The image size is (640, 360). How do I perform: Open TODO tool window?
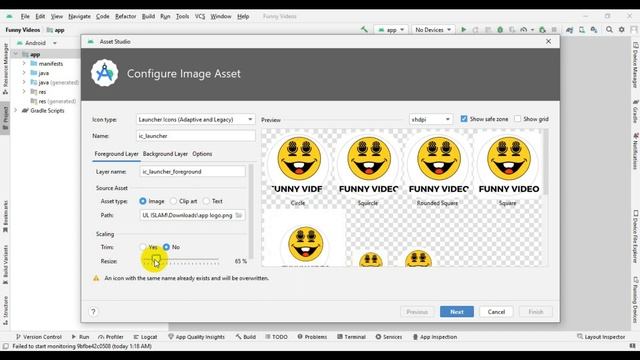pos(276,337)
